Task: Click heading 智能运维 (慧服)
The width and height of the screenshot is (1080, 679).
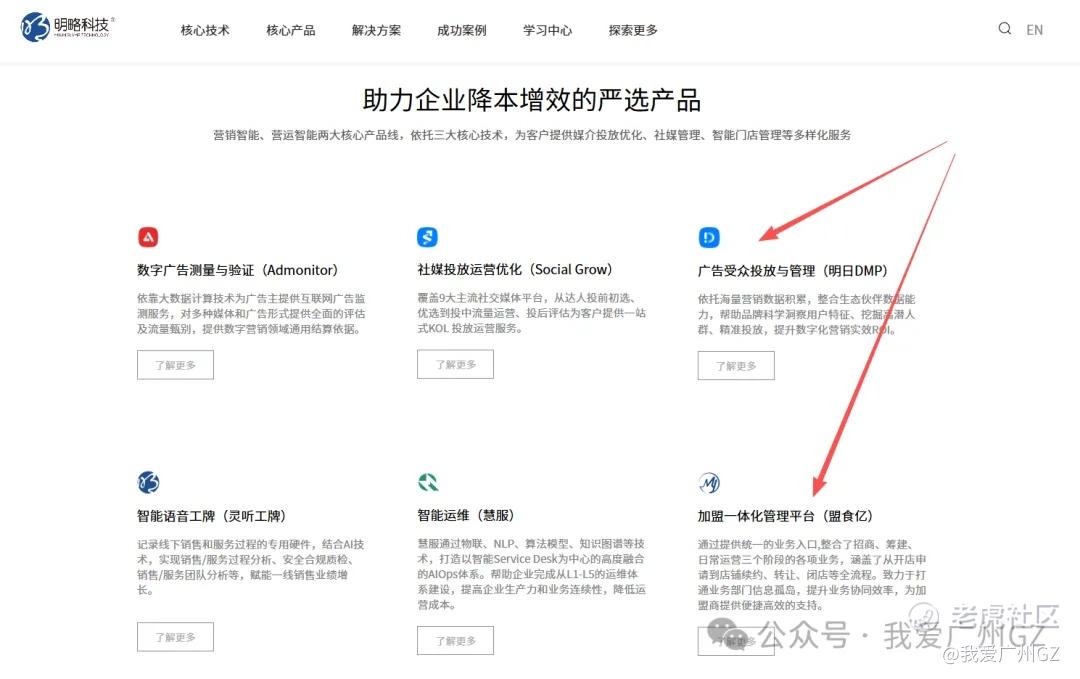Action: pyautogui.click(x=466, y=515)
